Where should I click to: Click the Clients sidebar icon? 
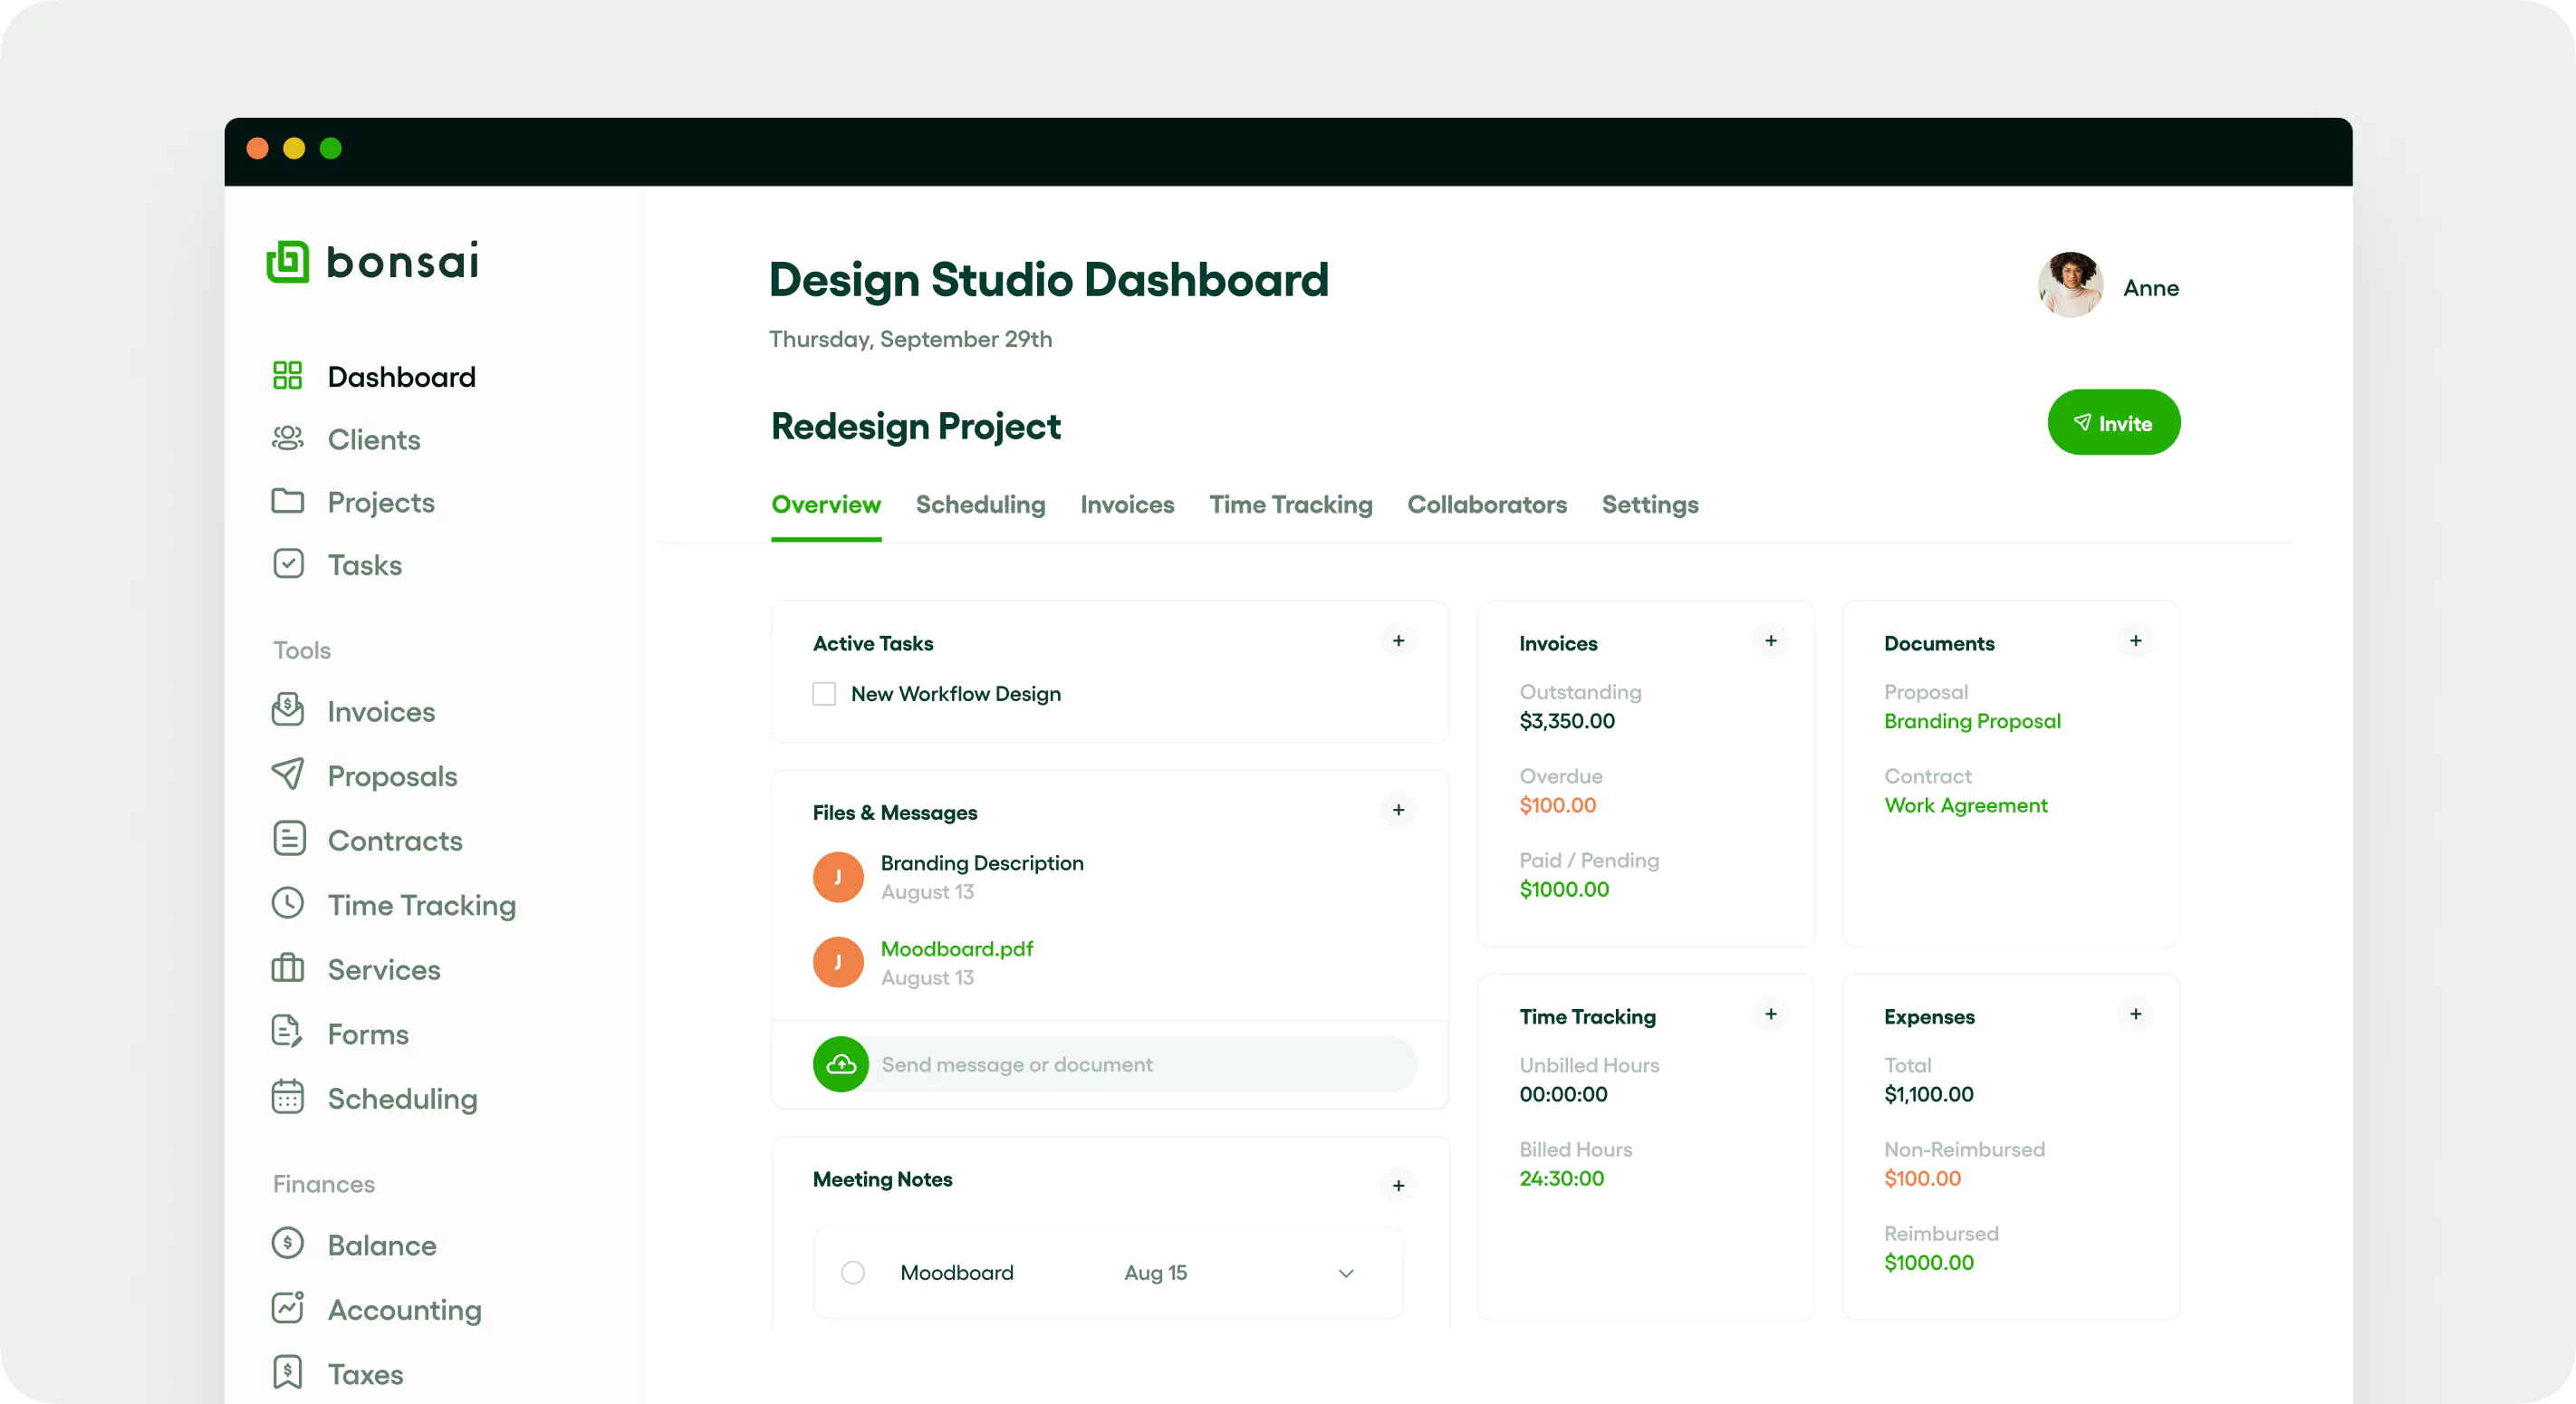(287, 438)
